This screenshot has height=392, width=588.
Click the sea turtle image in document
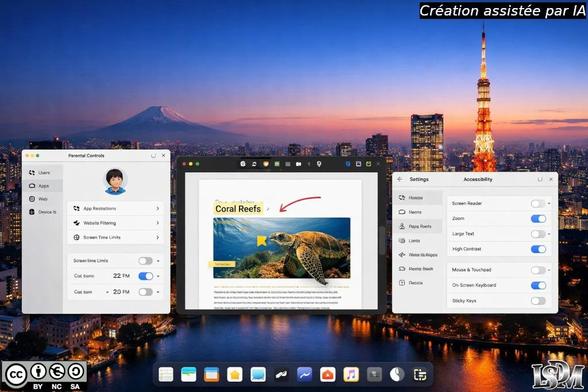pos(282,248)
